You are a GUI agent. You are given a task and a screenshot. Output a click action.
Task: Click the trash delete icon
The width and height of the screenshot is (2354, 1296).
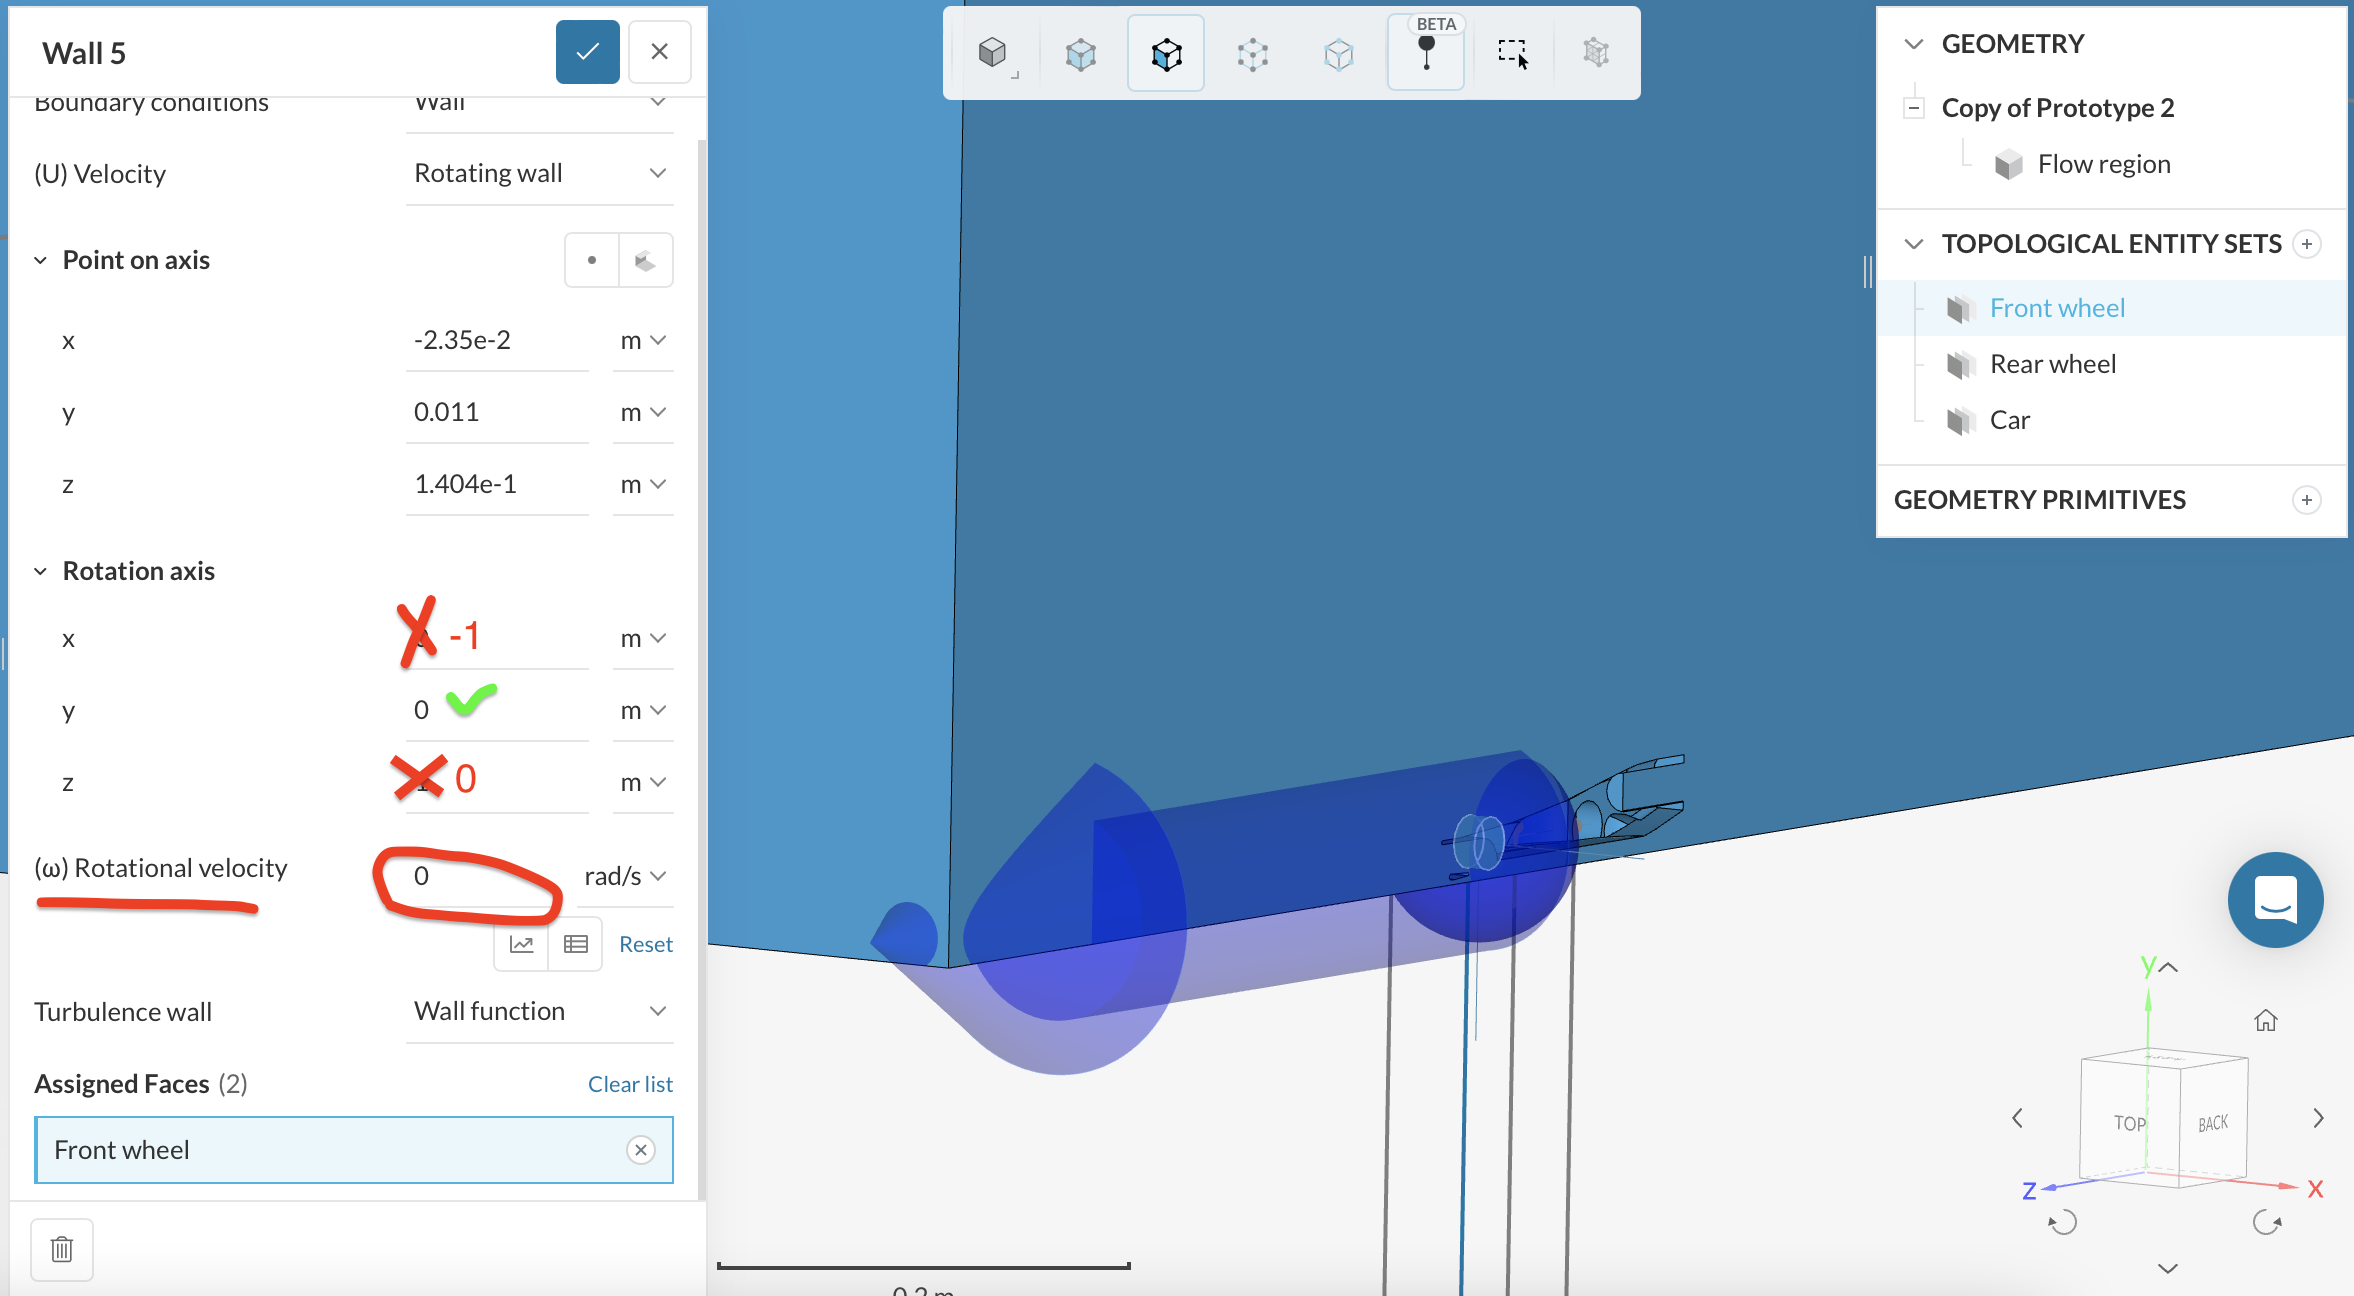pos(62,1249)
